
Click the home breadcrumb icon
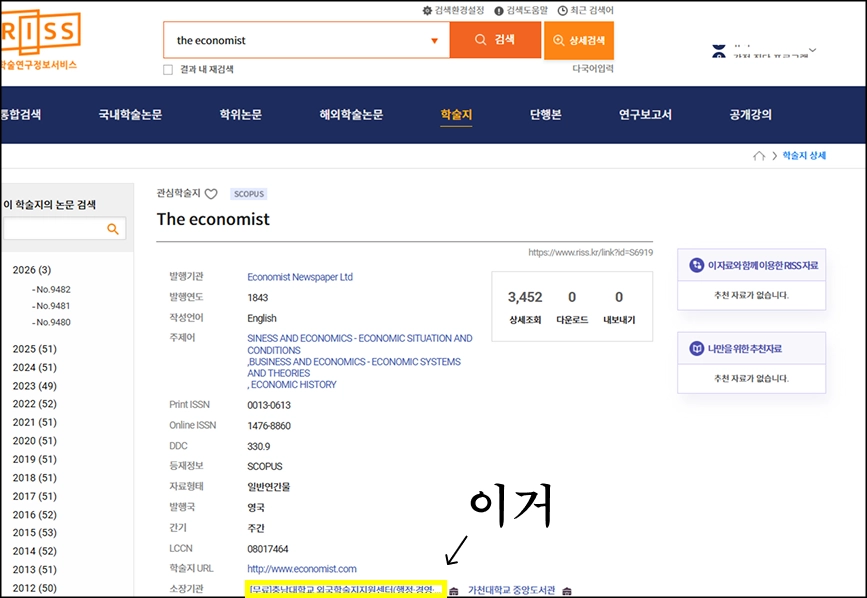pos(759,156)
